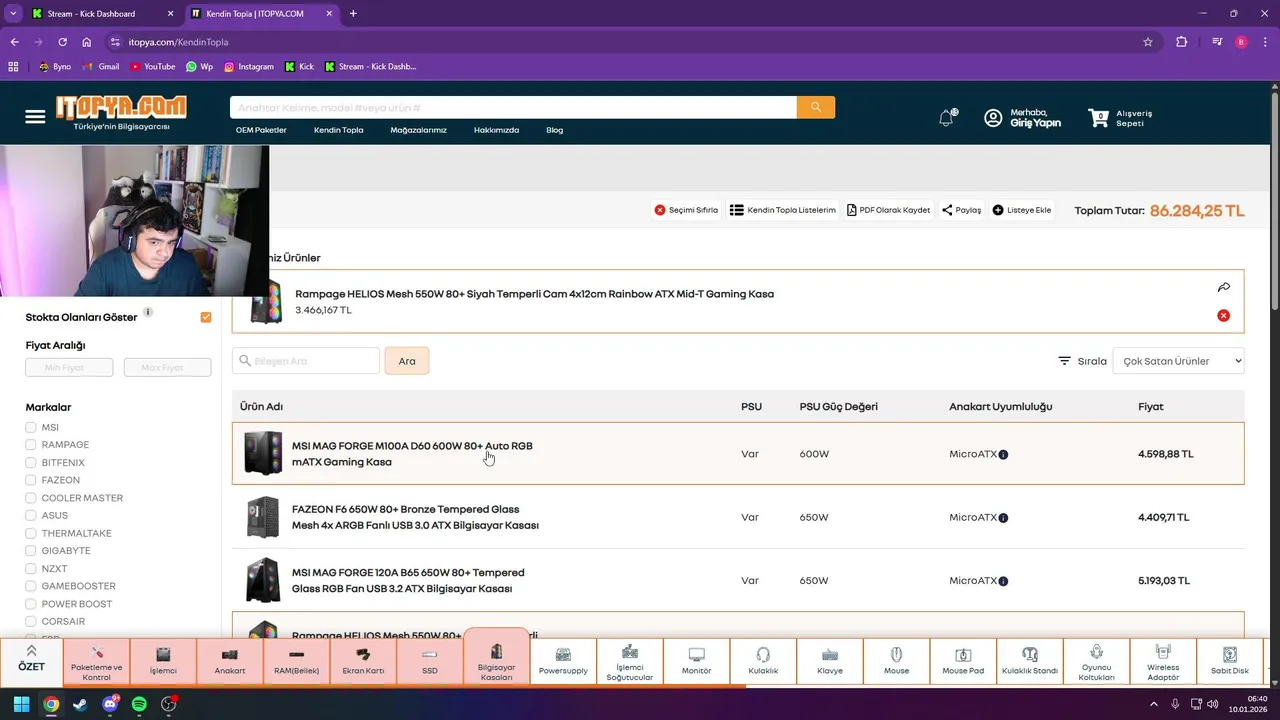This screenshot has width=1280, height=720.
Task: Check the RAMPAGE brand filter
Action: pos(31,445)
